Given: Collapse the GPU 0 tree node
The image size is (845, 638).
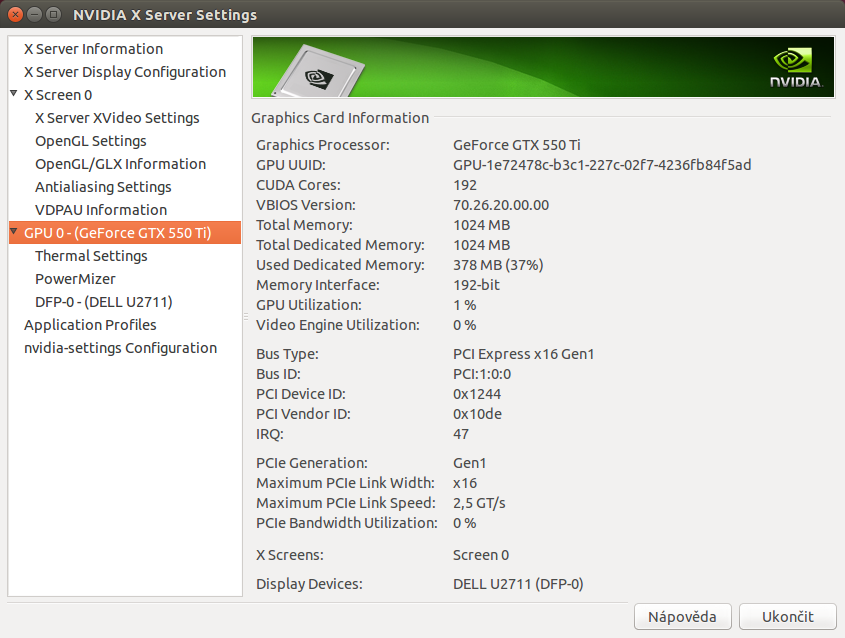Looking at the screenshot, I should 14,232.
